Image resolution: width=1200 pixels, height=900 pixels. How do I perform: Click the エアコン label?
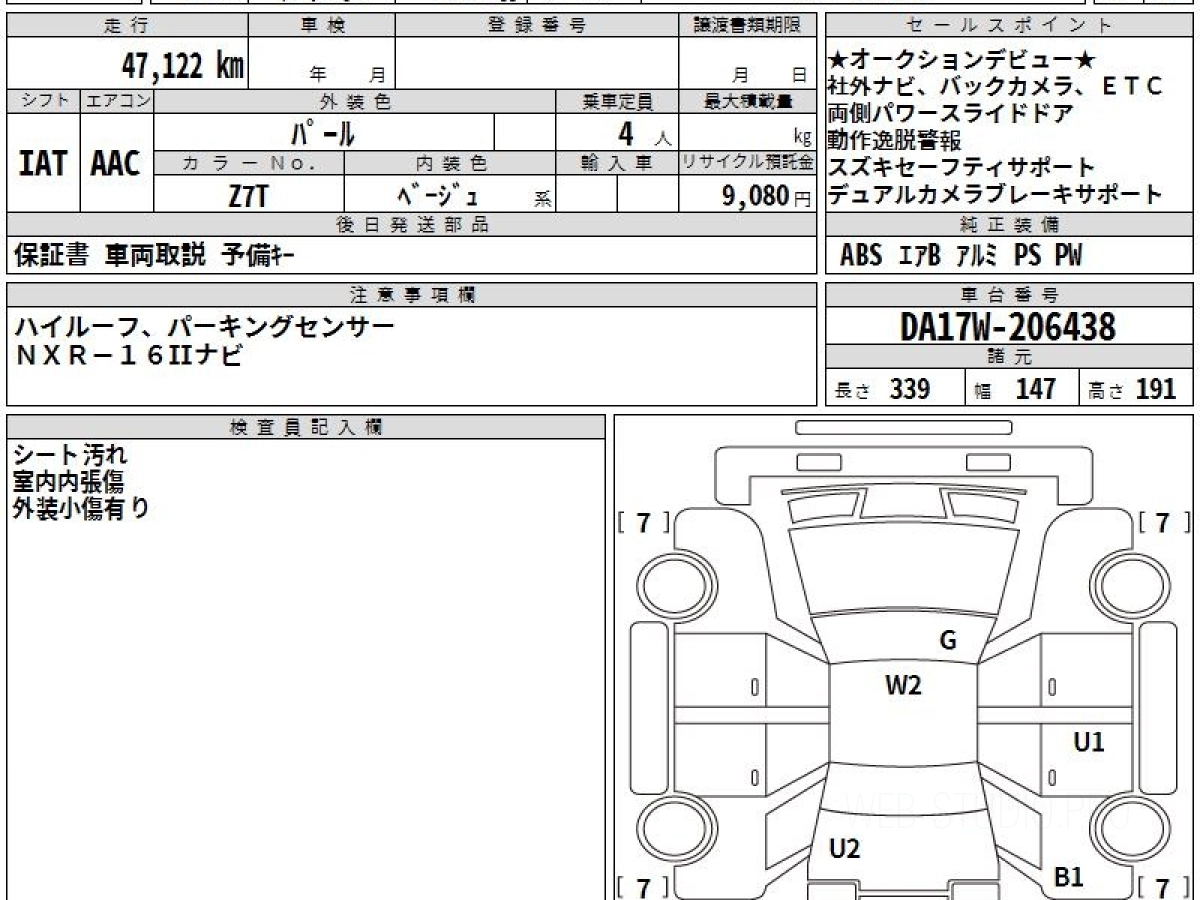click(x=117, y=101)
